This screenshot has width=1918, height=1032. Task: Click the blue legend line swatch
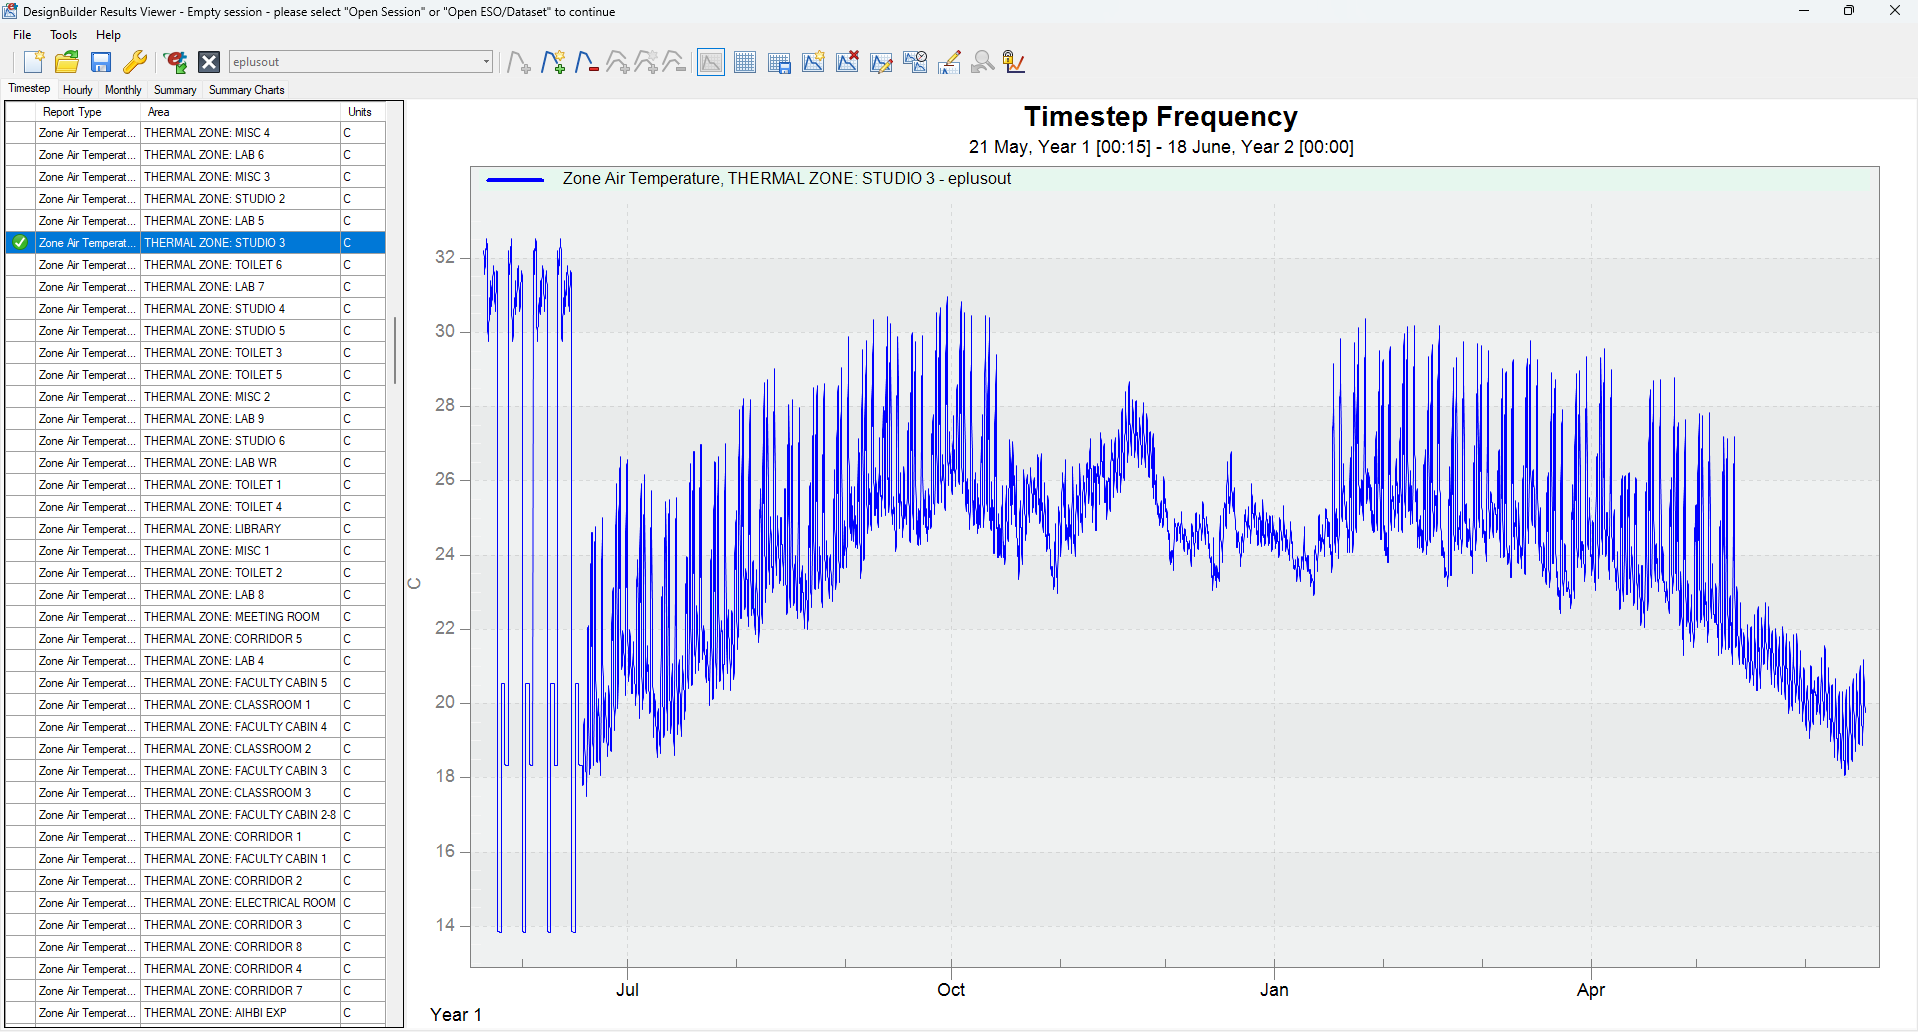tap(515, 180)
